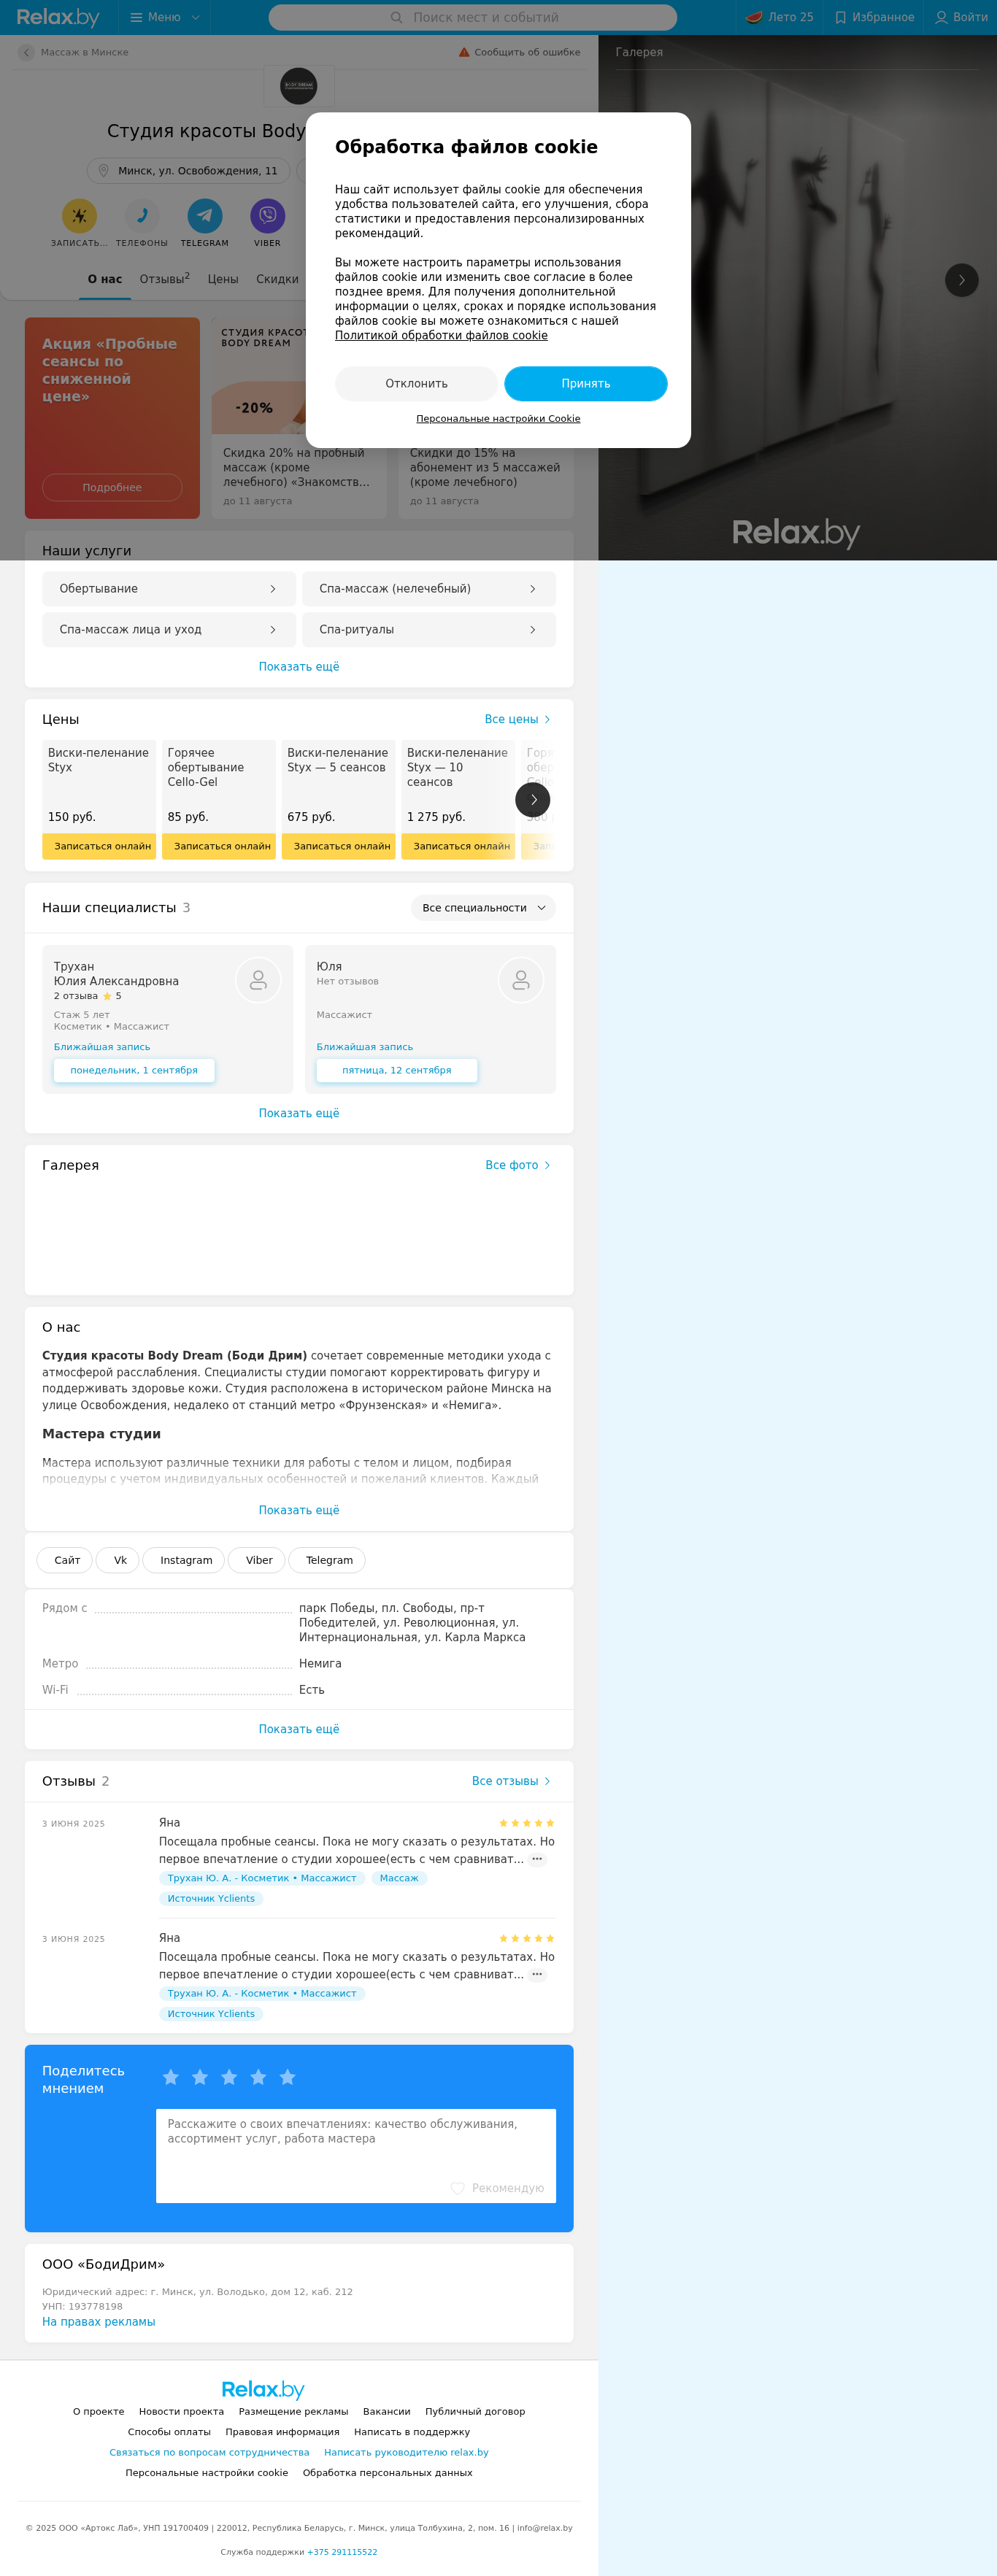Open the Telegram link chip
This screenshot has height=2576, width=997.
point(327,1560)
